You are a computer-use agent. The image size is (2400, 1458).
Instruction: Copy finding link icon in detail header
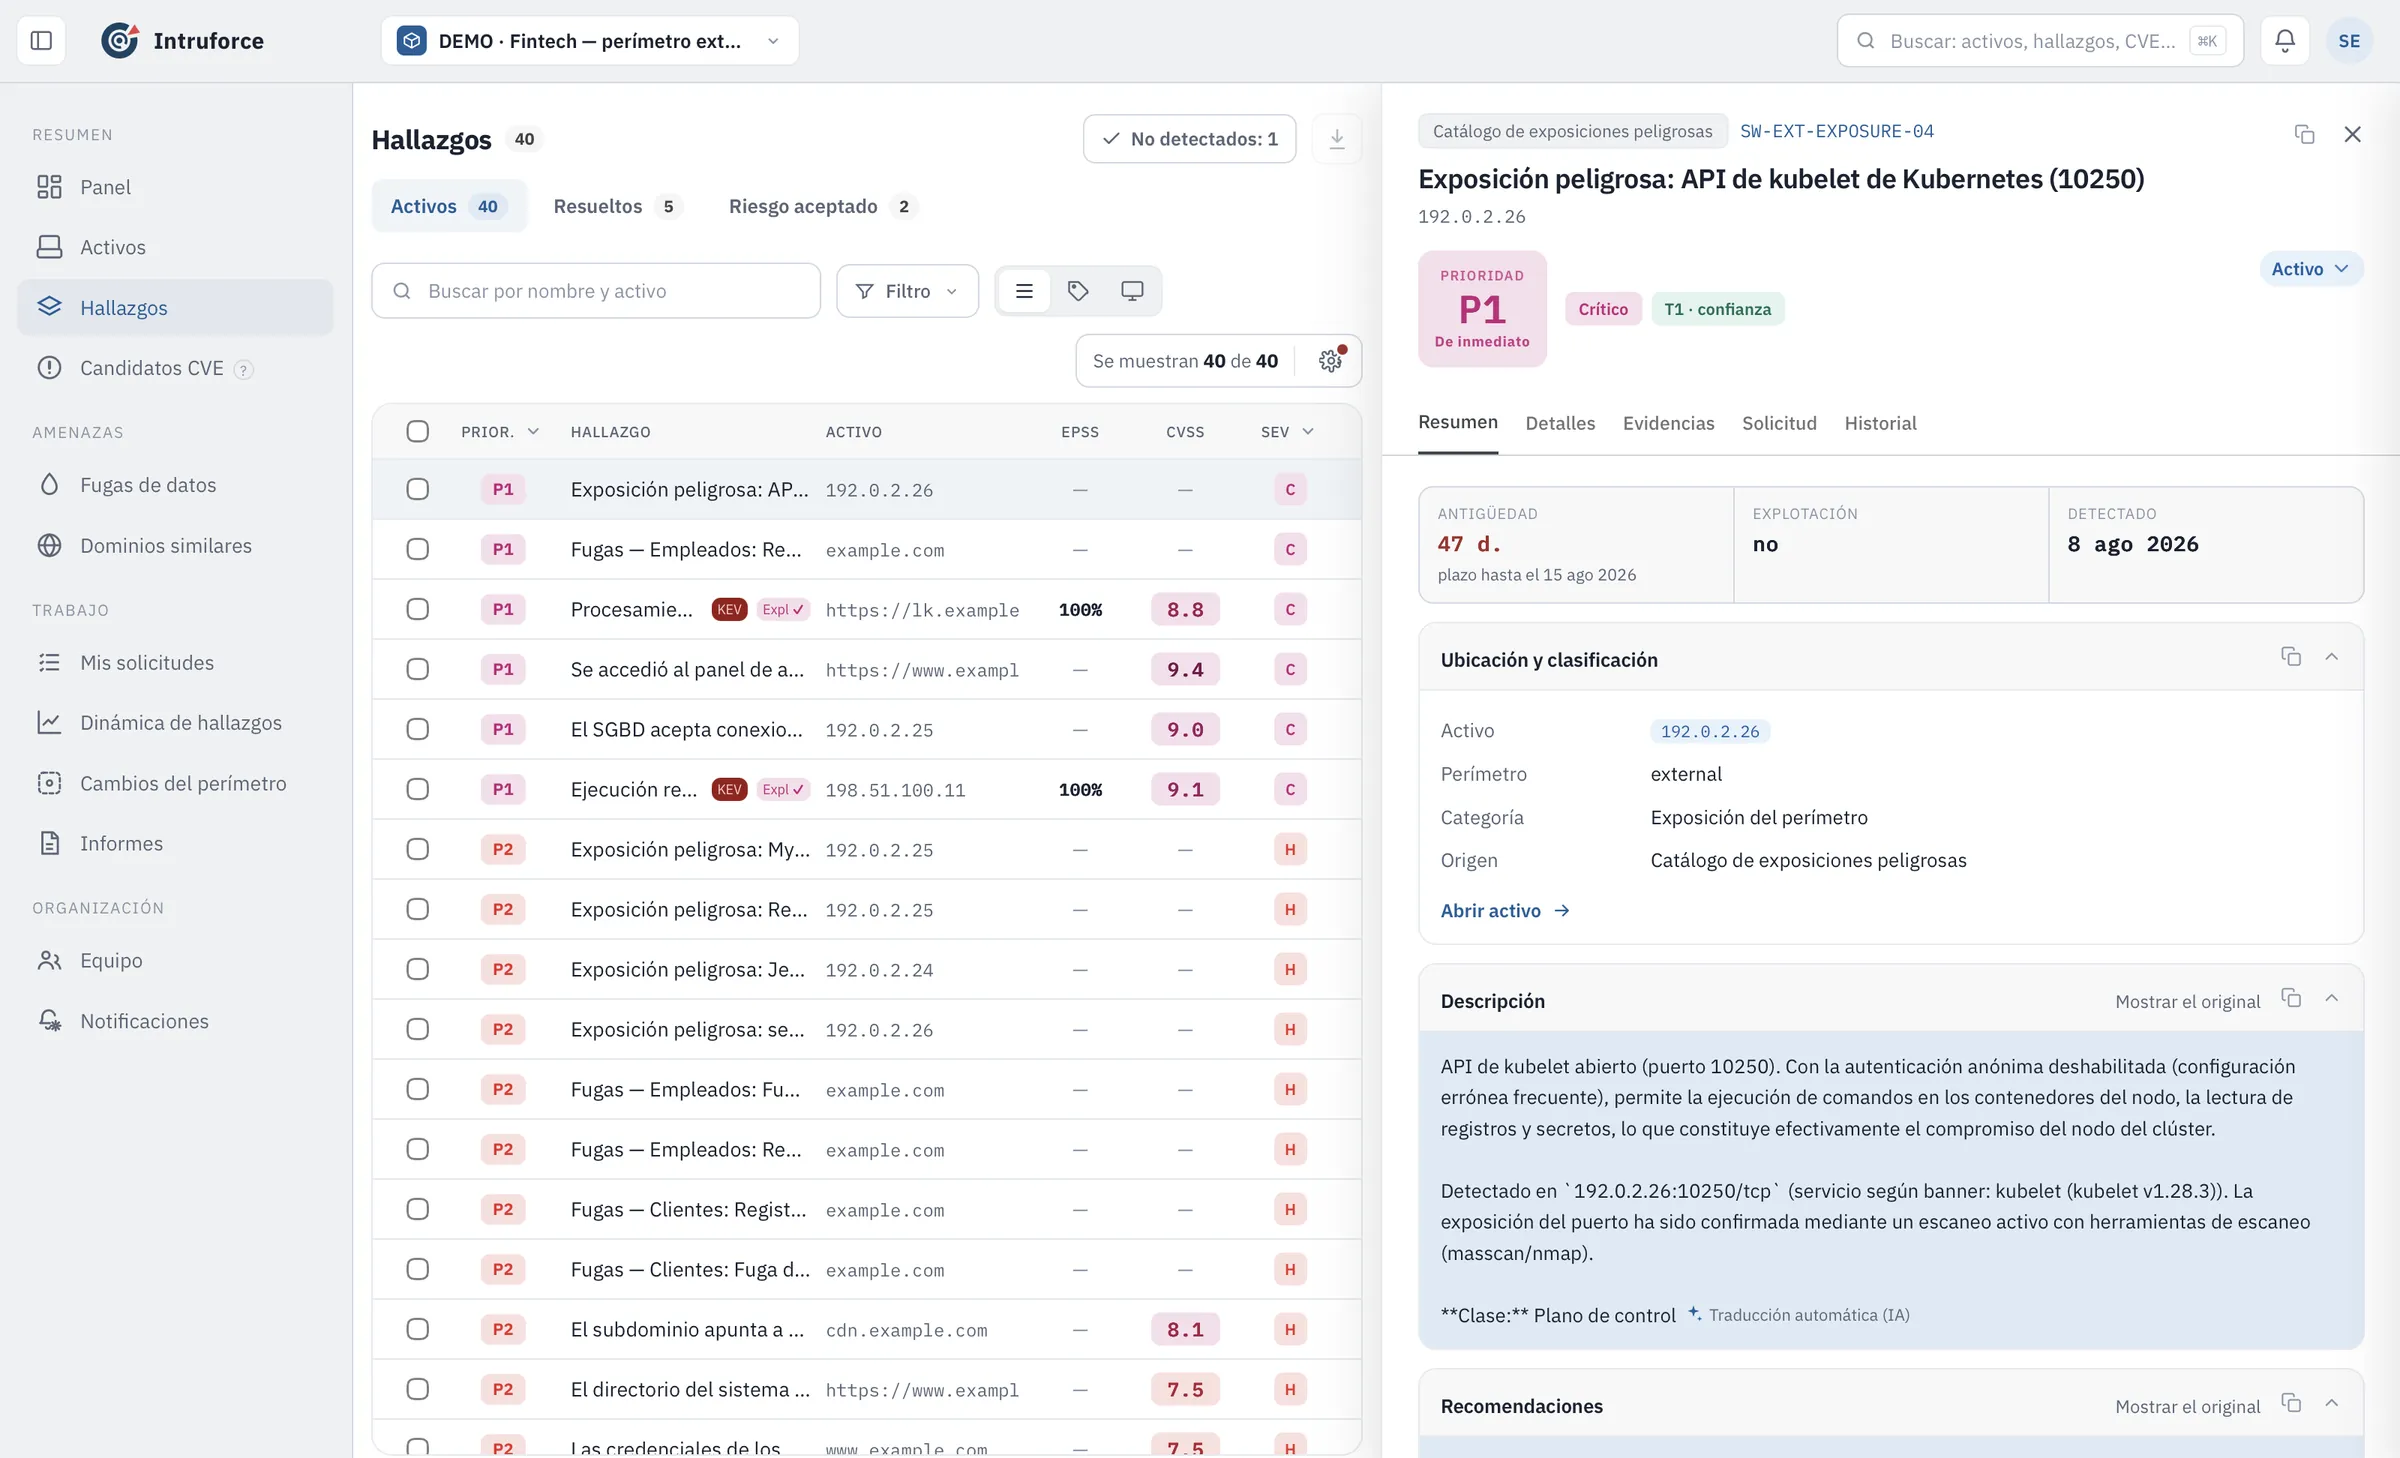pos(2304,134)
